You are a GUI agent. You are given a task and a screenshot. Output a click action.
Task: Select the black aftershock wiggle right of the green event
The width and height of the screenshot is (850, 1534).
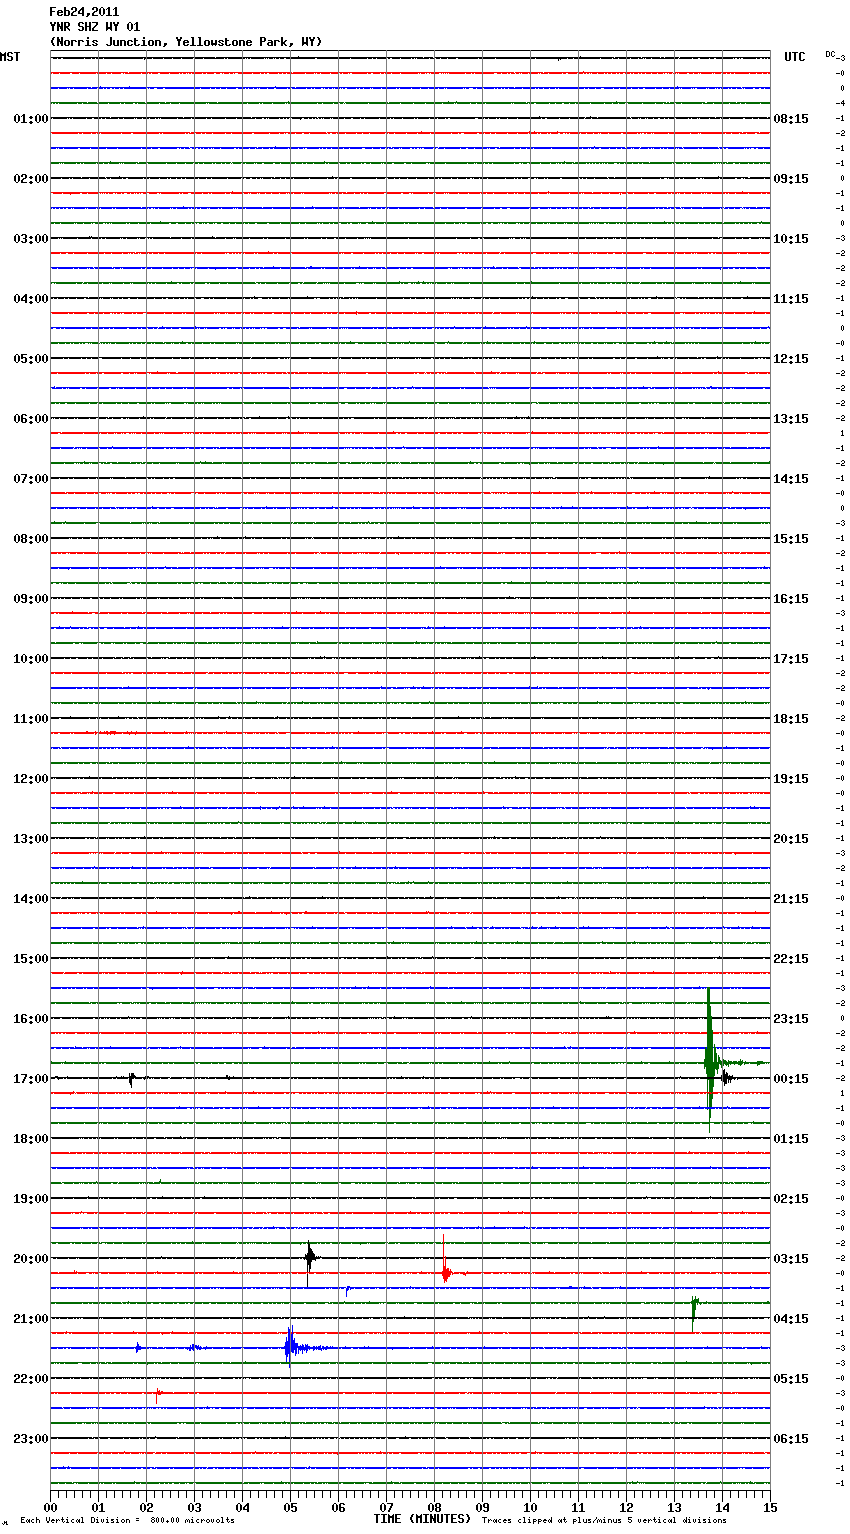pos(727,1078)
